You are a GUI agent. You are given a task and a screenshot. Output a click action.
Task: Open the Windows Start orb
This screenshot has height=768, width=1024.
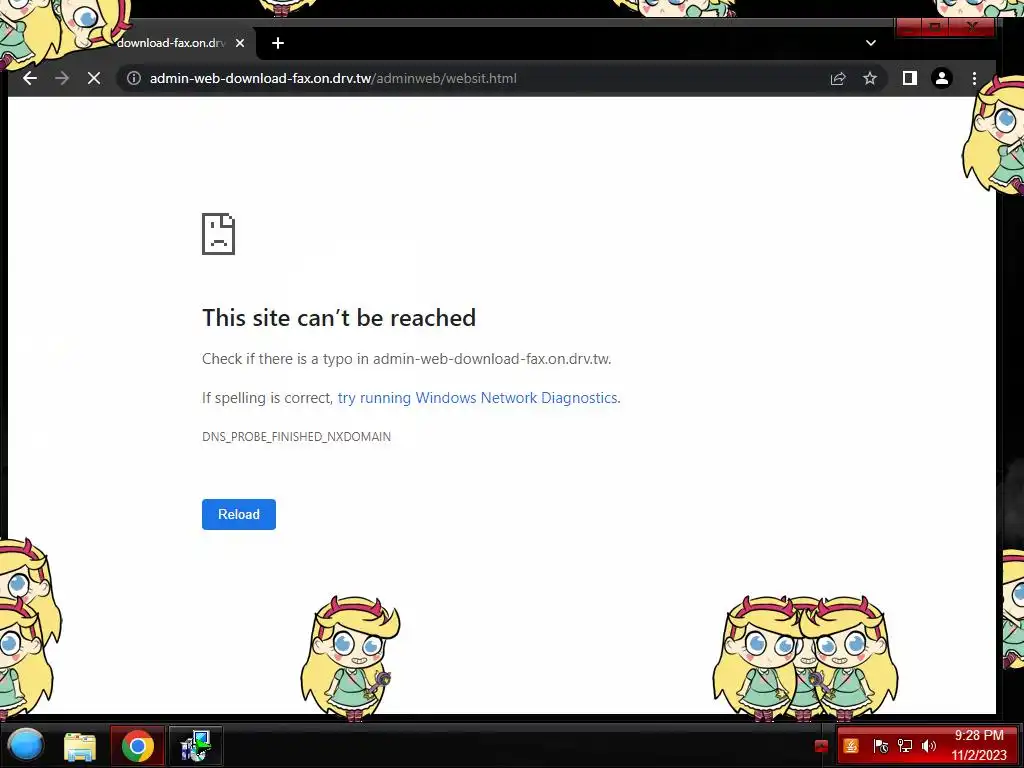(x=26, y=745)
